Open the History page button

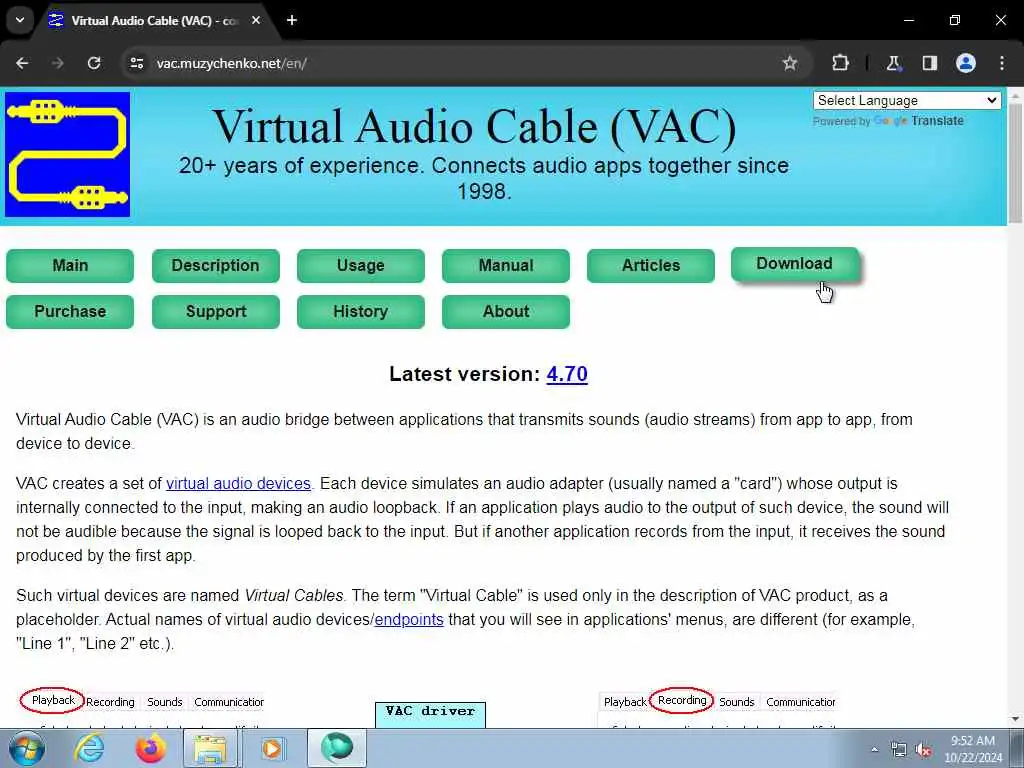(x=360, y=312)
